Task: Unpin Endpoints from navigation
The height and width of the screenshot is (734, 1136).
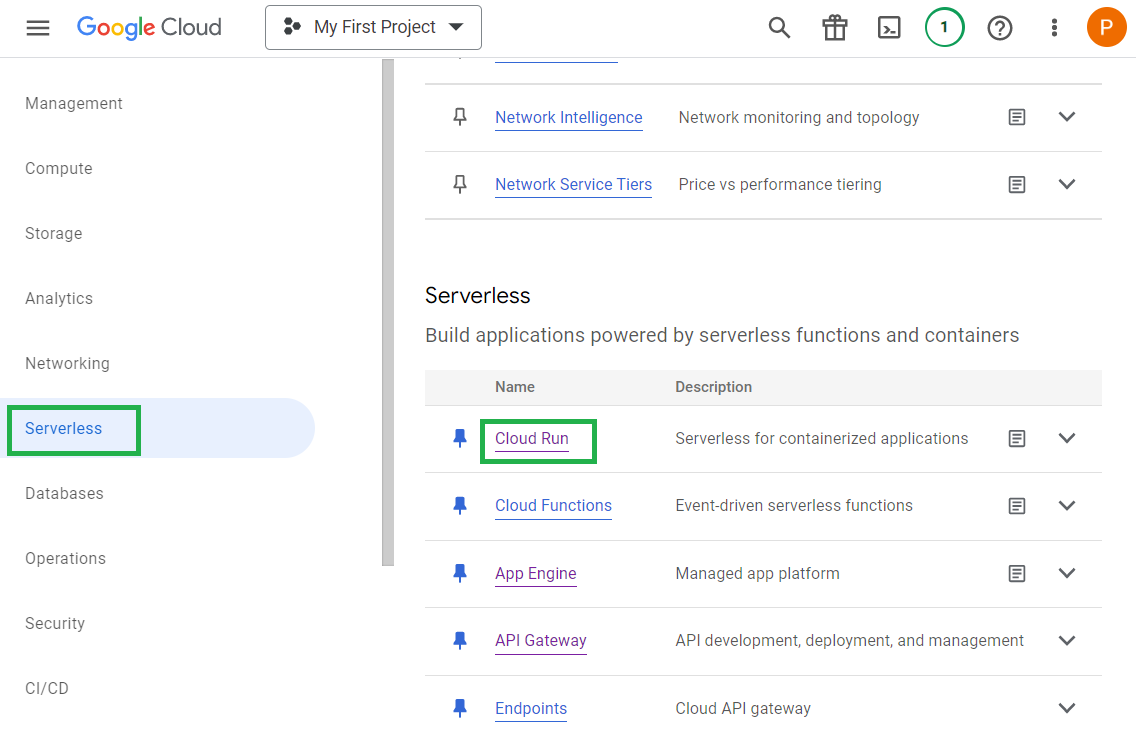Action: (x=460, y=709)
